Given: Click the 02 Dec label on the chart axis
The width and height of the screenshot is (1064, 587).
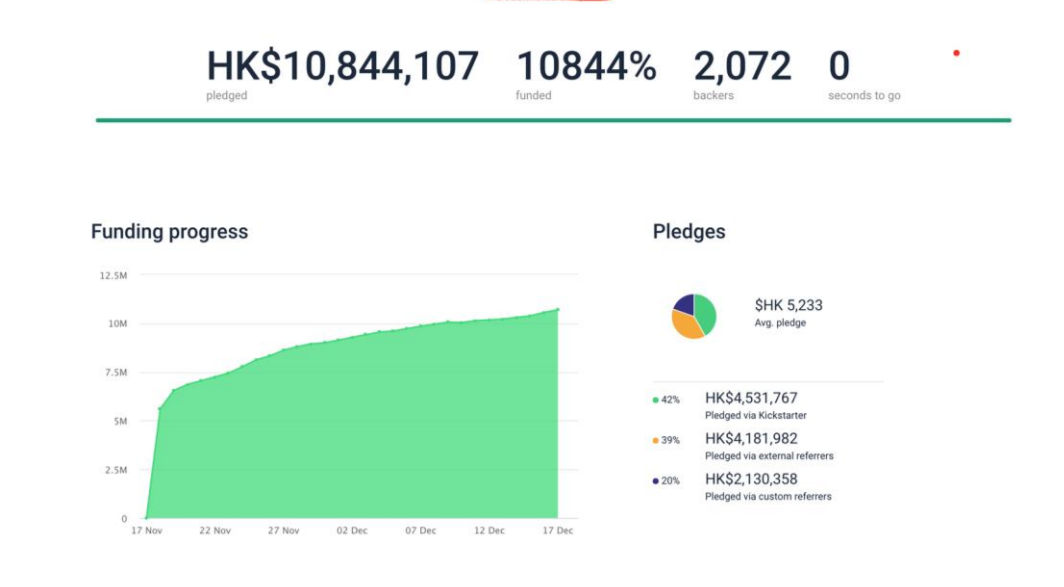Looking at the screenshot, I should click(x=352, y=531).
